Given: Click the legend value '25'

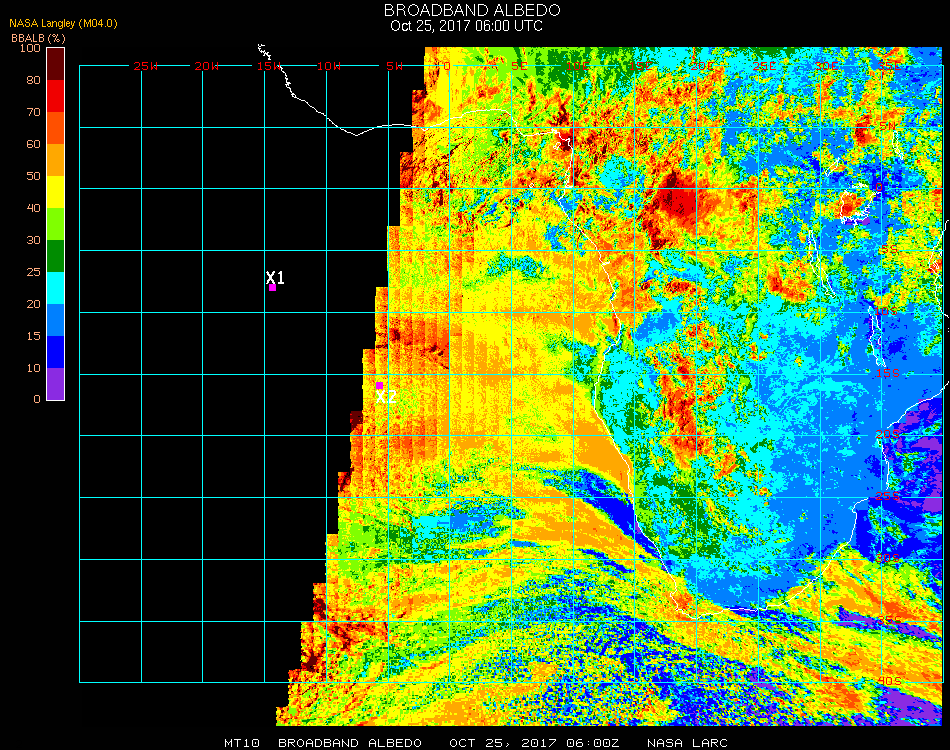Looking at the screenshot, I should [33, 272].
